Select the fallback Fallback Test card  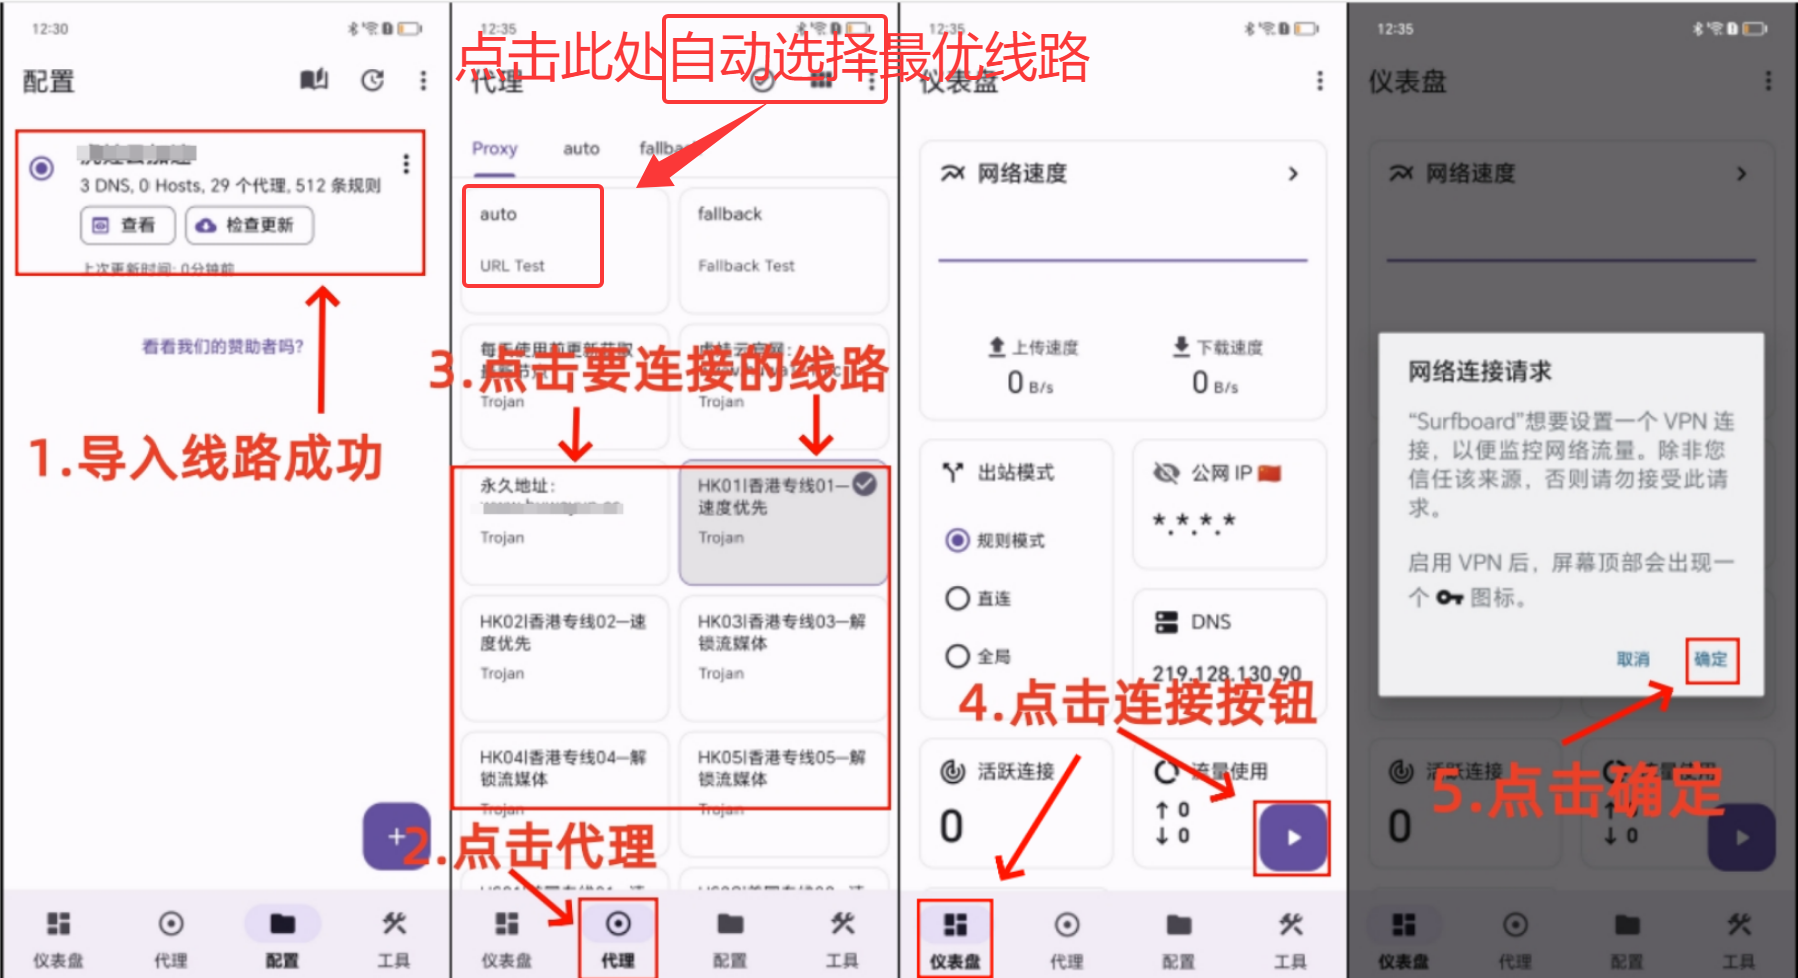point(784,250)
